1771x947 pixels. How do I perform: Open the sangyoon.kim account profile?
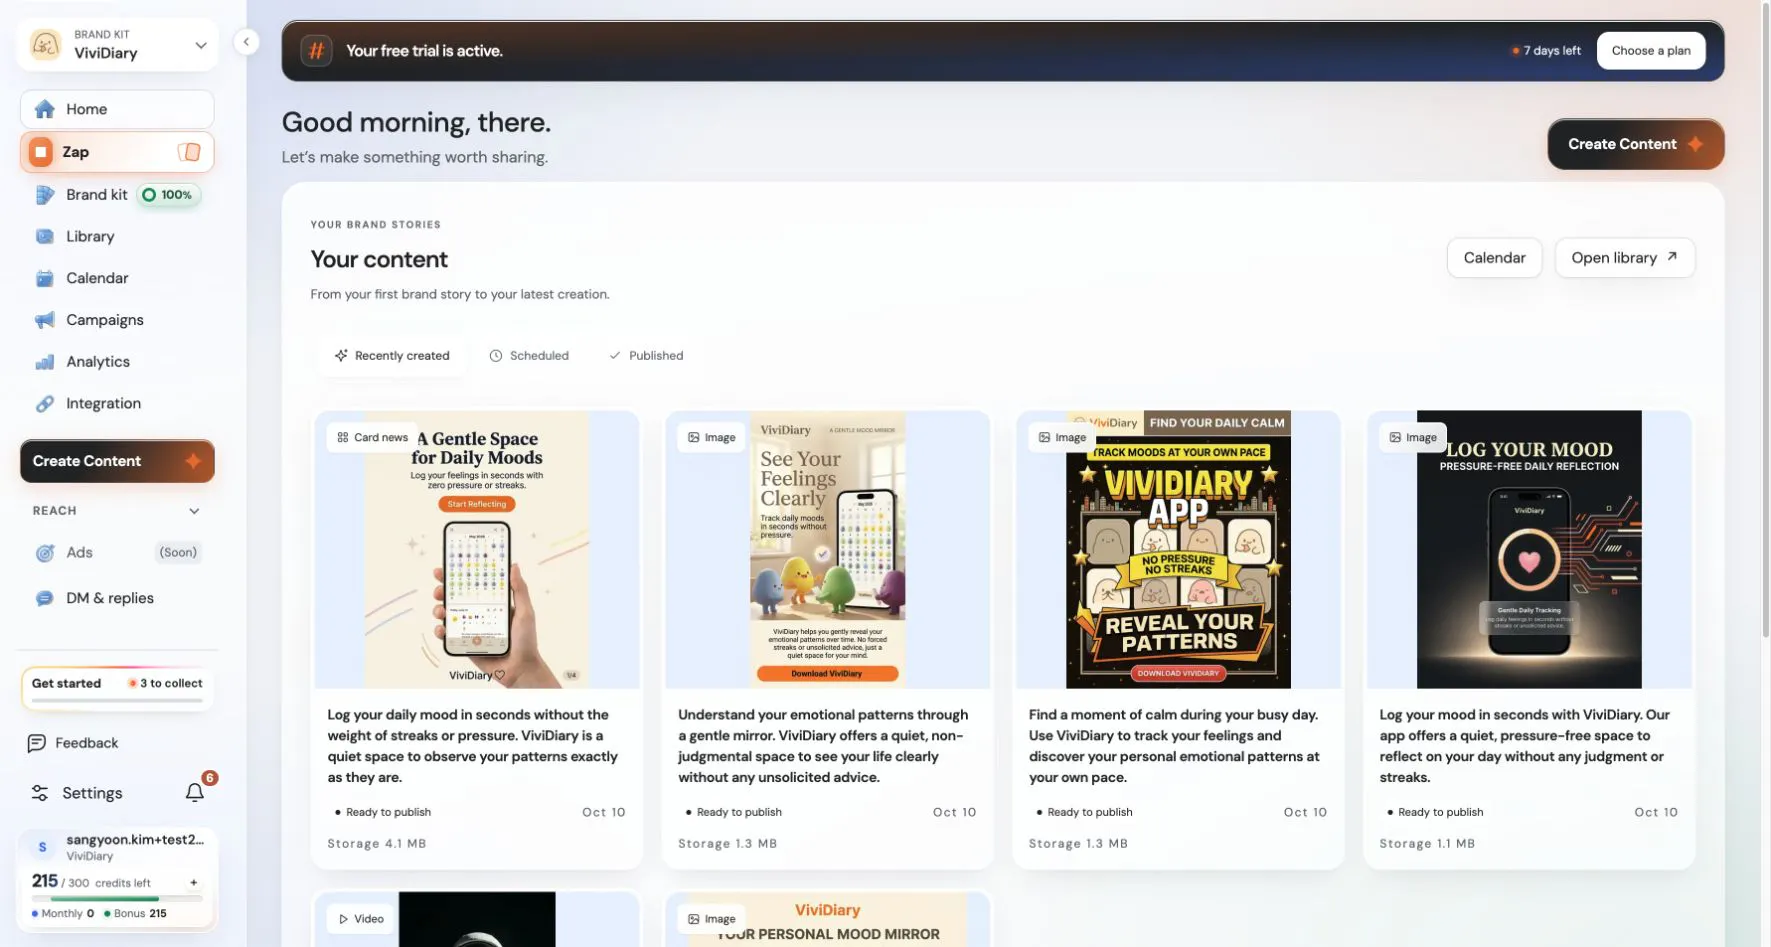tap(117, 847)
